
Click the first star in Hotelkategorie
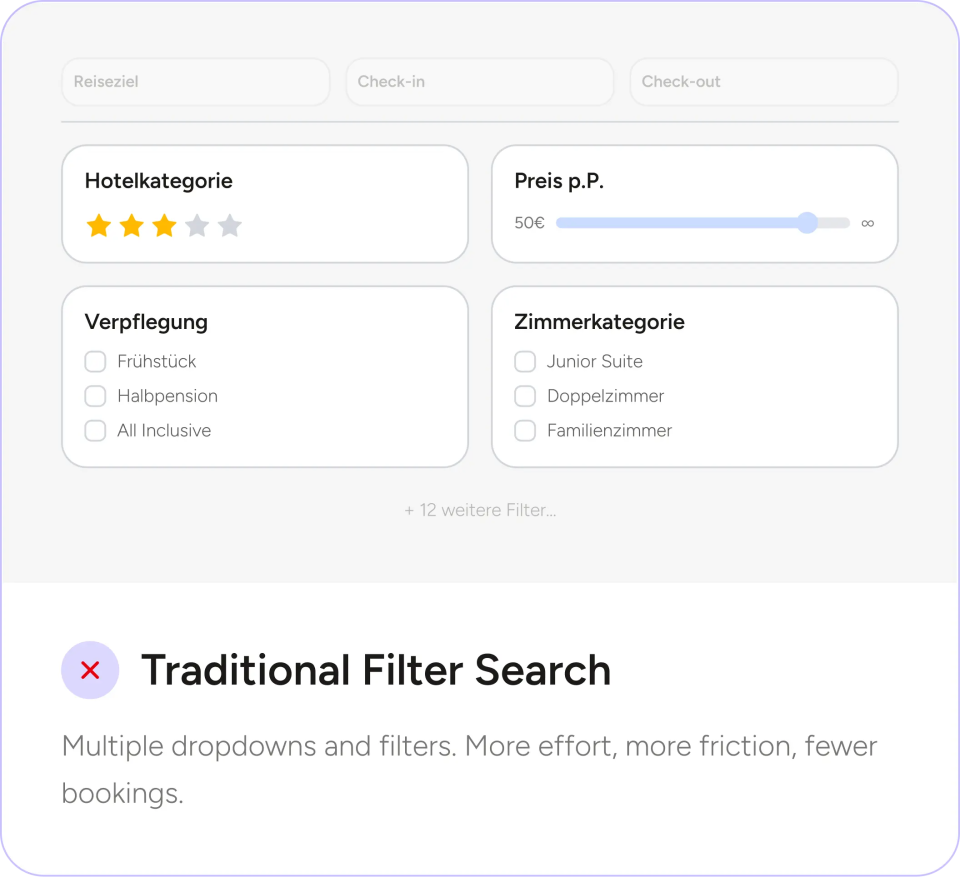(98, 226)
